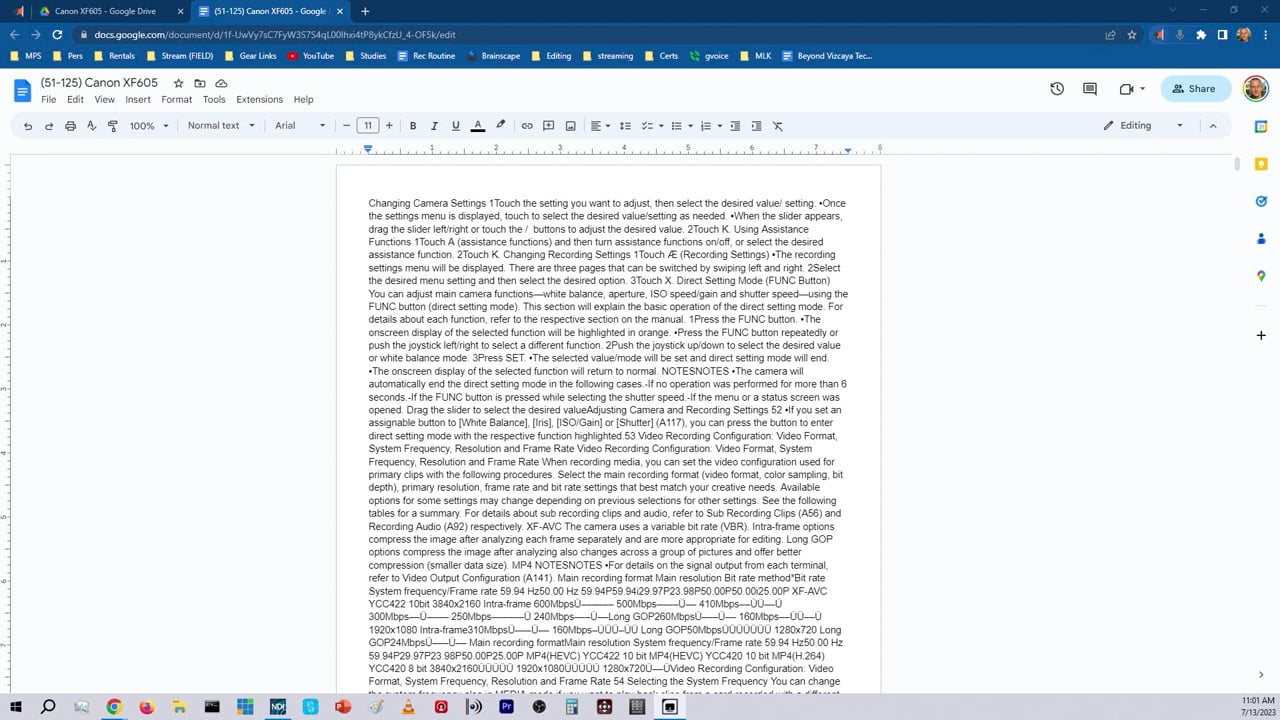The image size is (1280, 720).
Task: Open the Tools menu
Action: 214,100
